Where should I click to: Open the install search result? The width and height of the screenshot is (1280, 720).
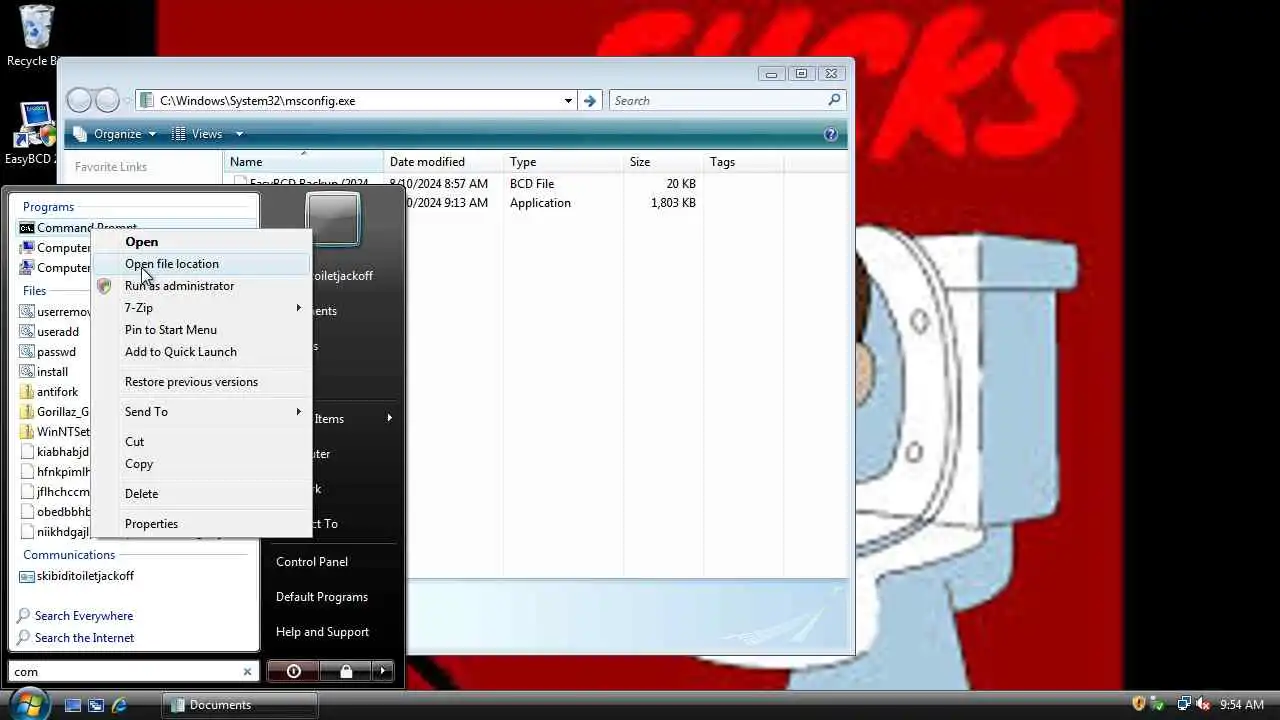pos(54,372)
